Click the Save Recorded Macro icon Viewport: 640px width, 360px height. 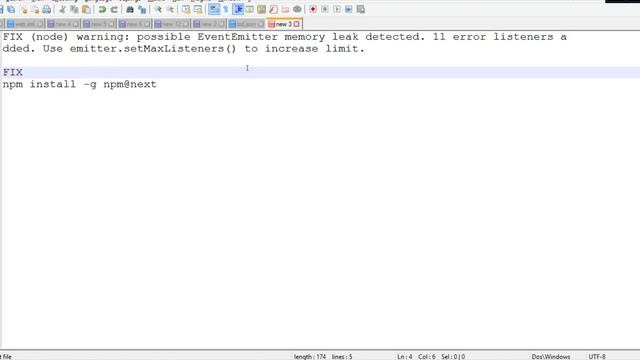point(361,9)
